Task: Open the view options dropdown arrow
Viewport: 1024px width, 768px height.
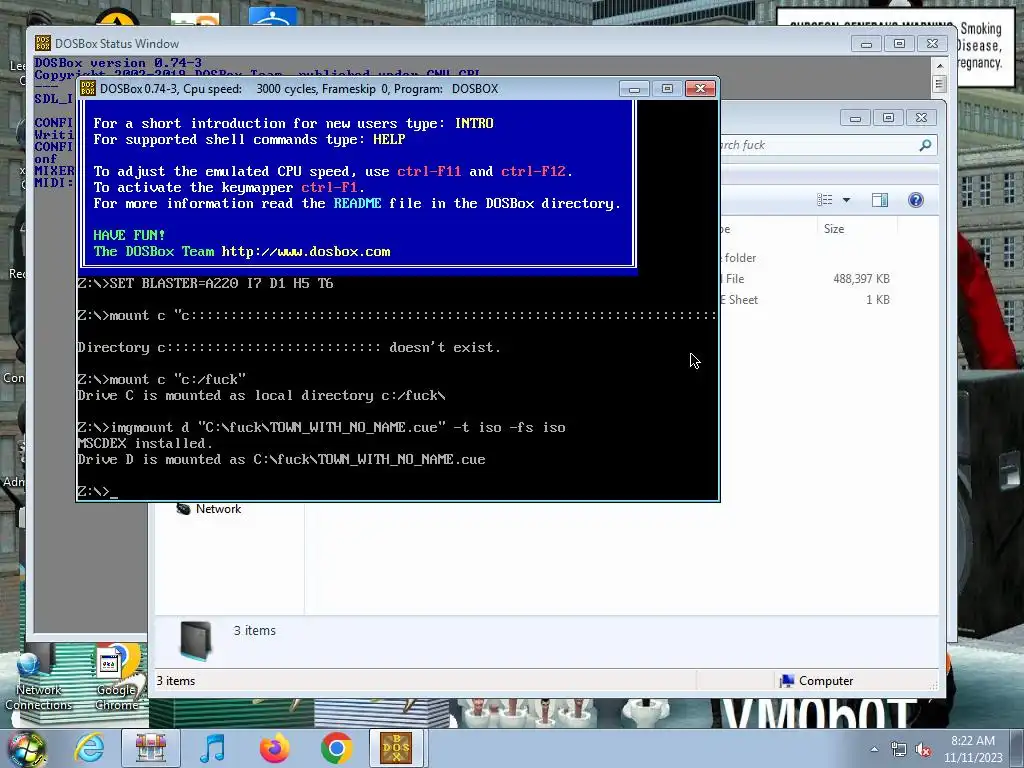Action: click(x=846, y=200)
